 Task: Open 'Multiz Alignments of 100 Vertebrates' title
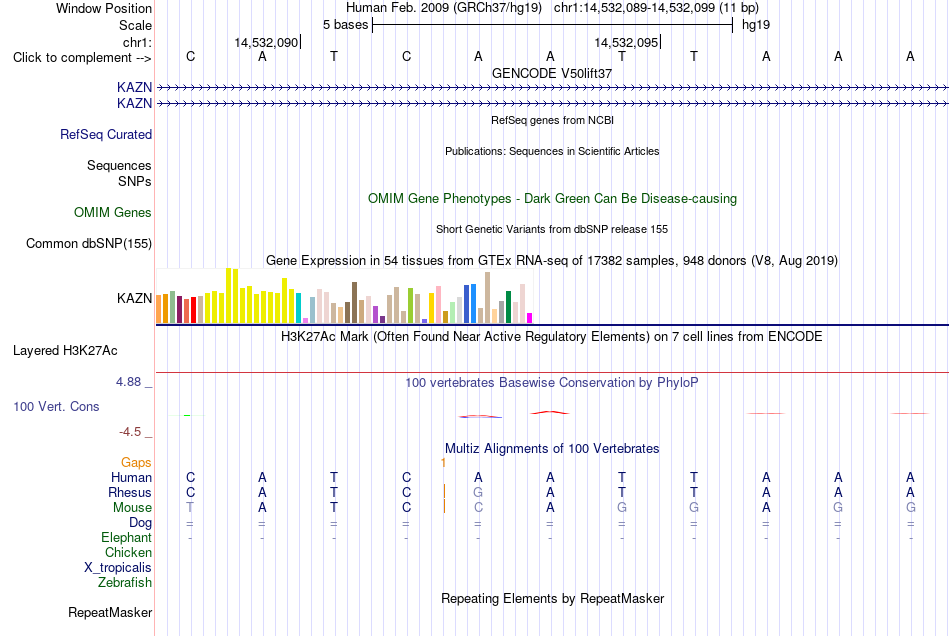552,449
